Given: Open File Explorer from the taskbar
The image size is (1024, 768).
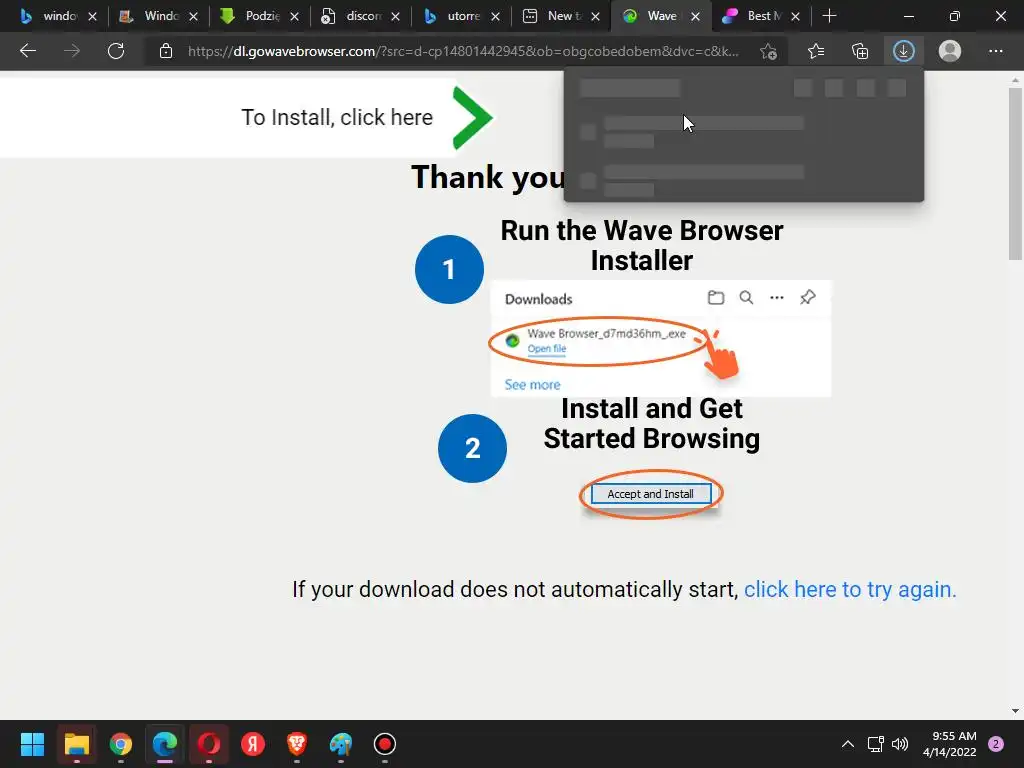Looking at the screenshot, I should [76, 744].
